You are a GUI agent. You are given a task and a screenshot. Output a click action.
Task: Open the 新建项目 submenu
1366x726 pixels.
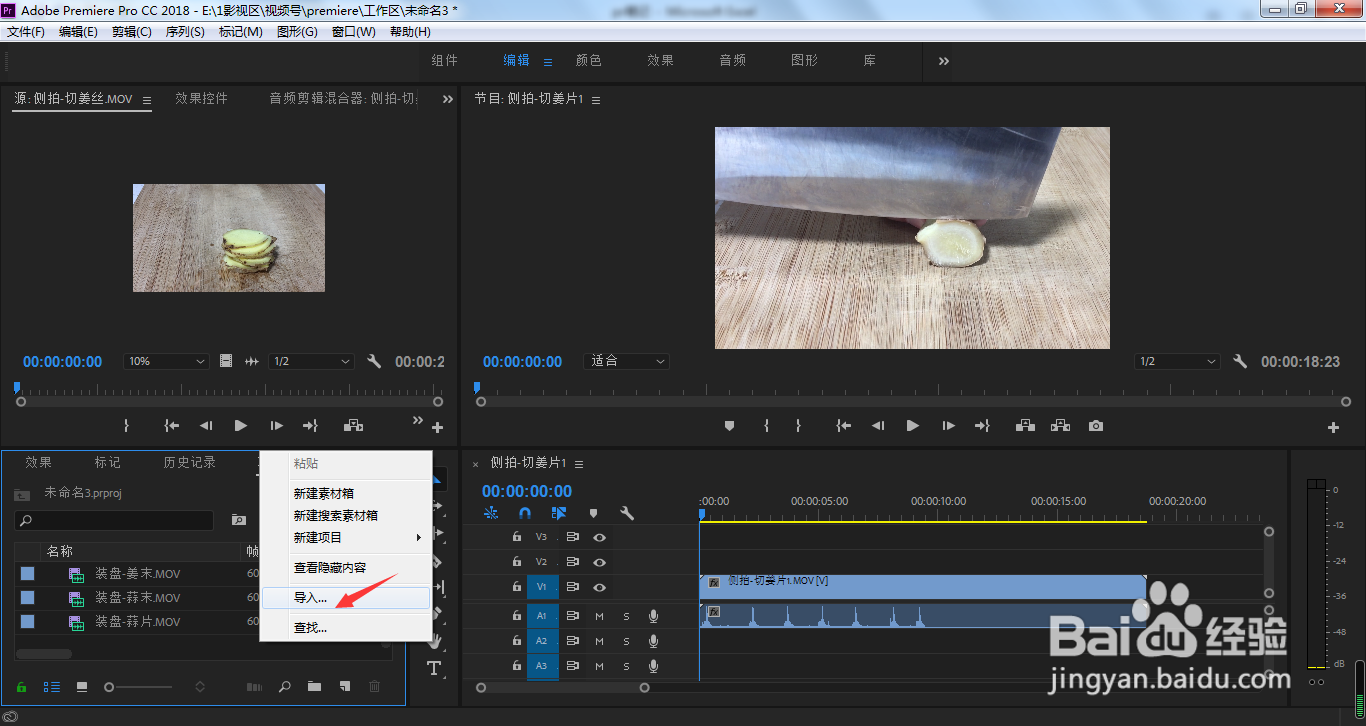pyautogui.click(x=345, y=538)
